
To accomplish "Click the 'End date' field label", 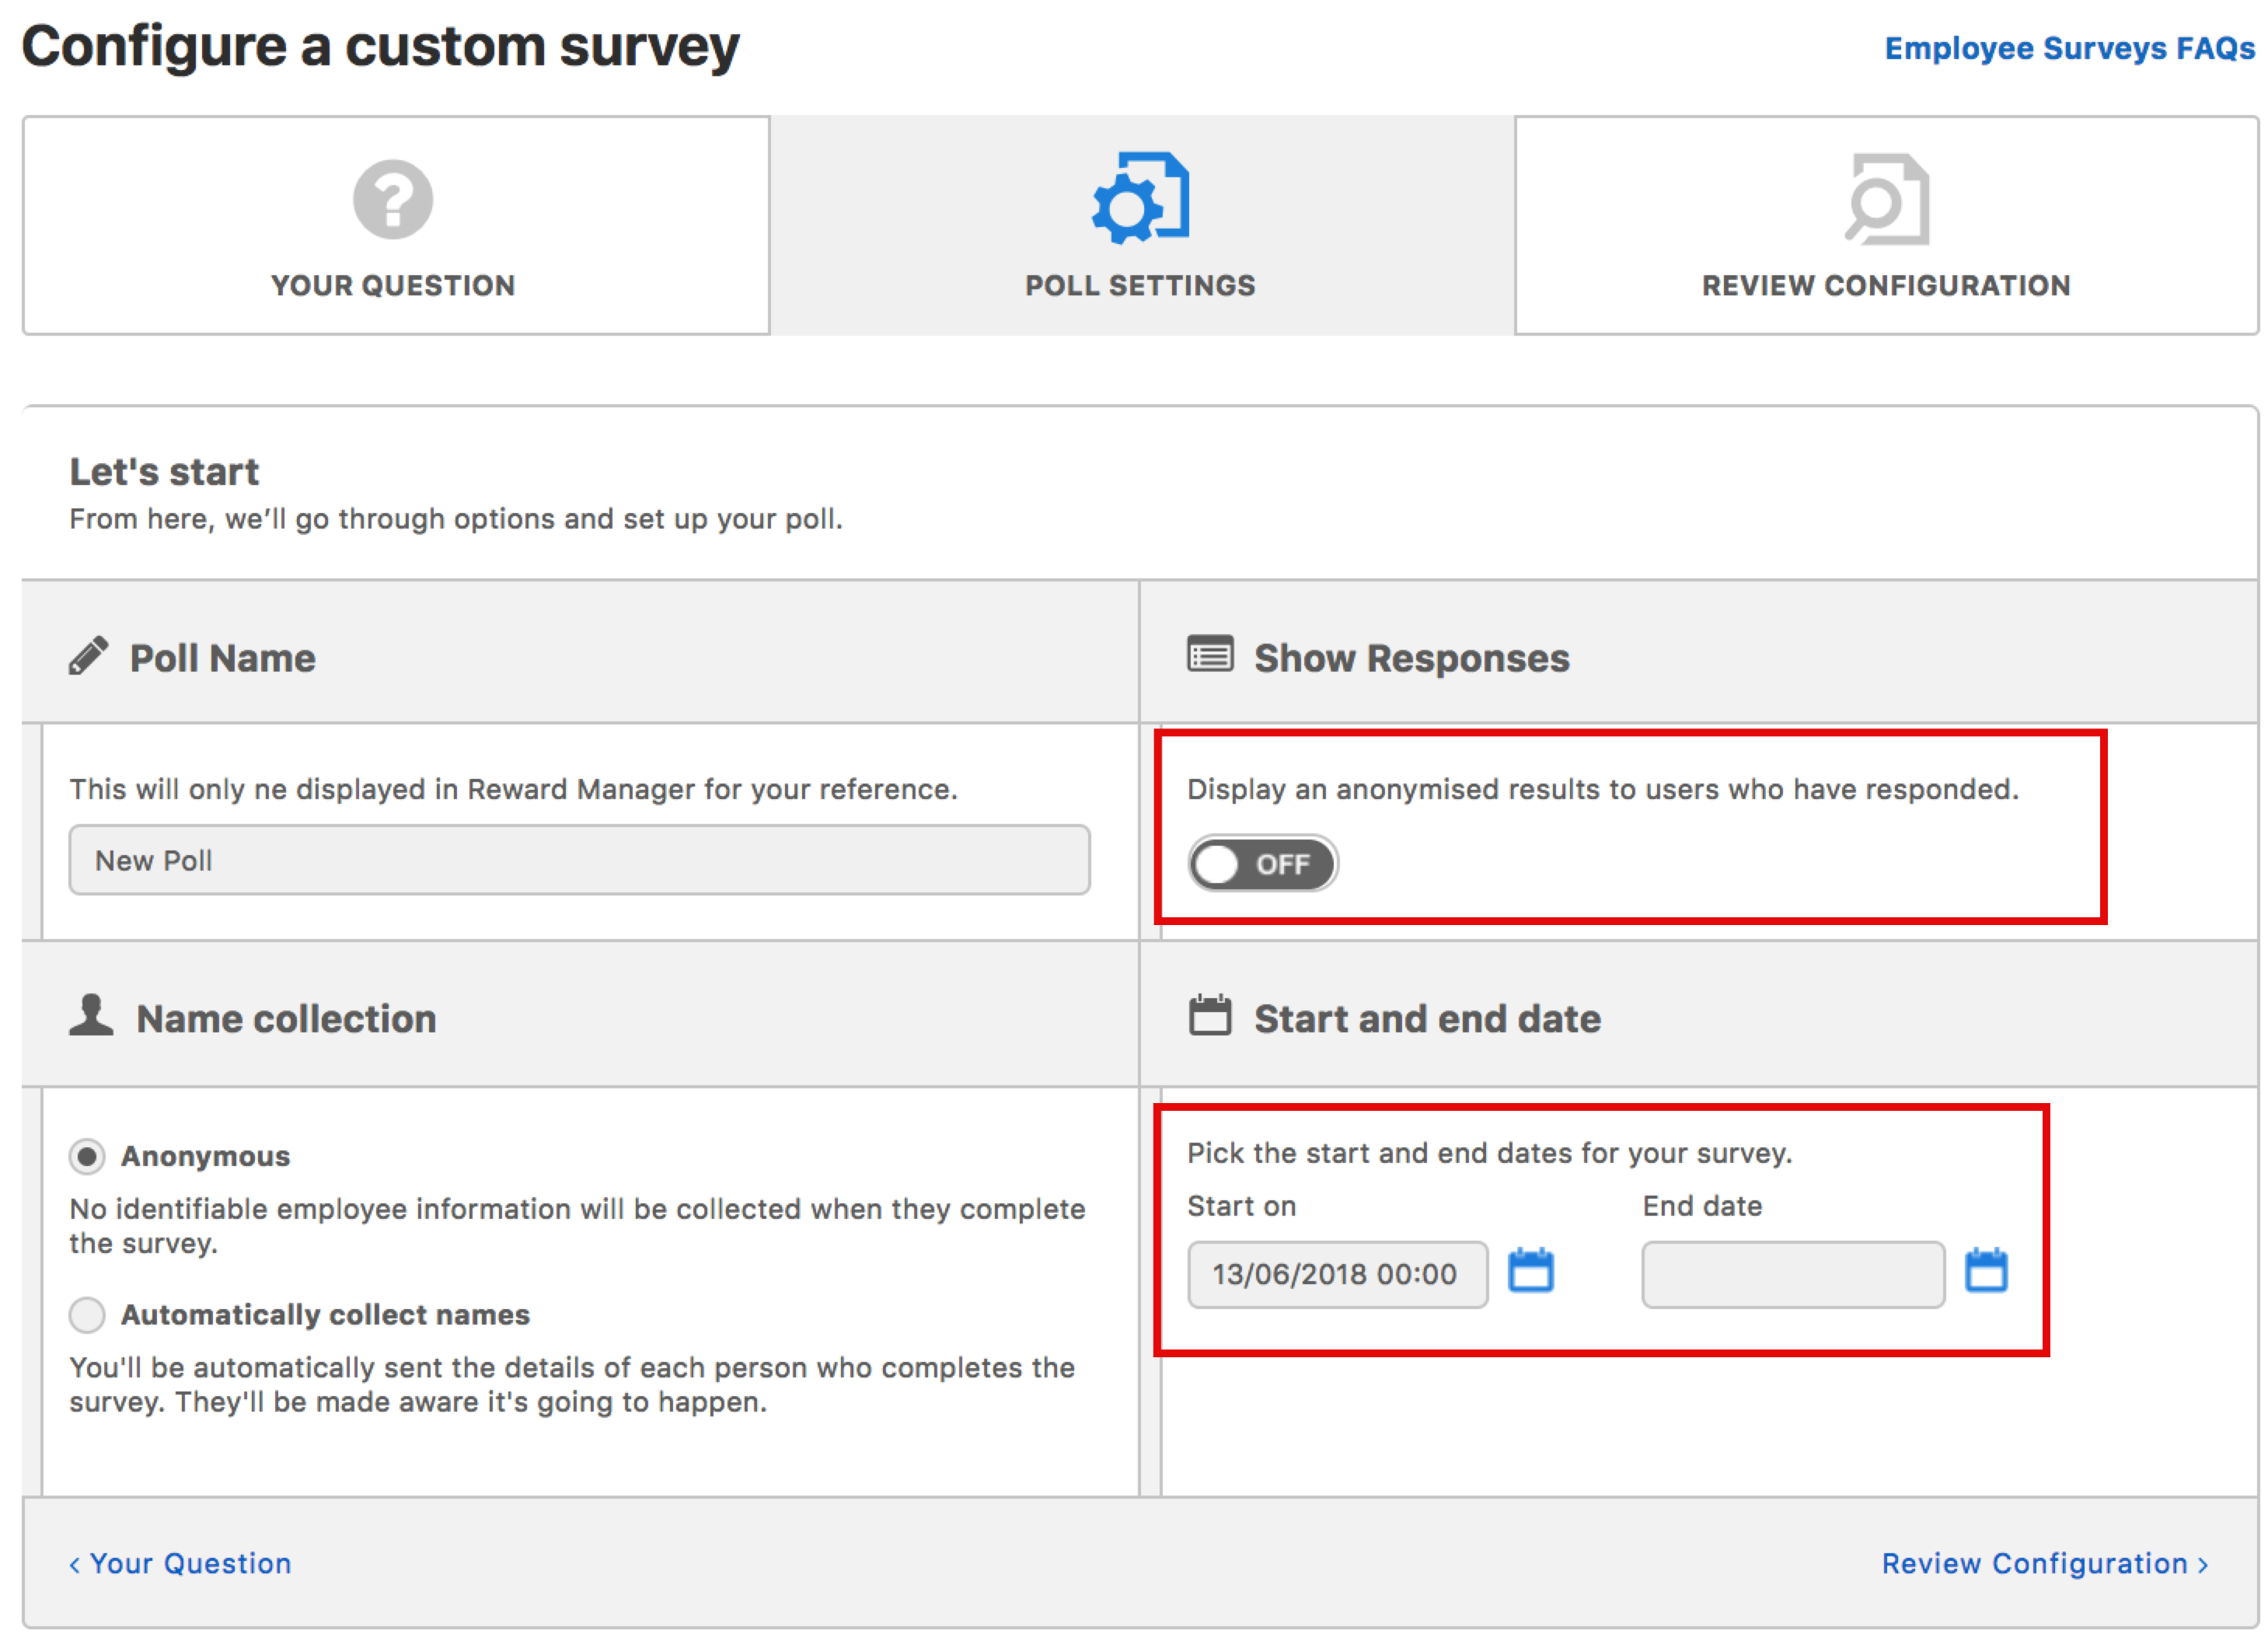I will pos(1702,1206).
